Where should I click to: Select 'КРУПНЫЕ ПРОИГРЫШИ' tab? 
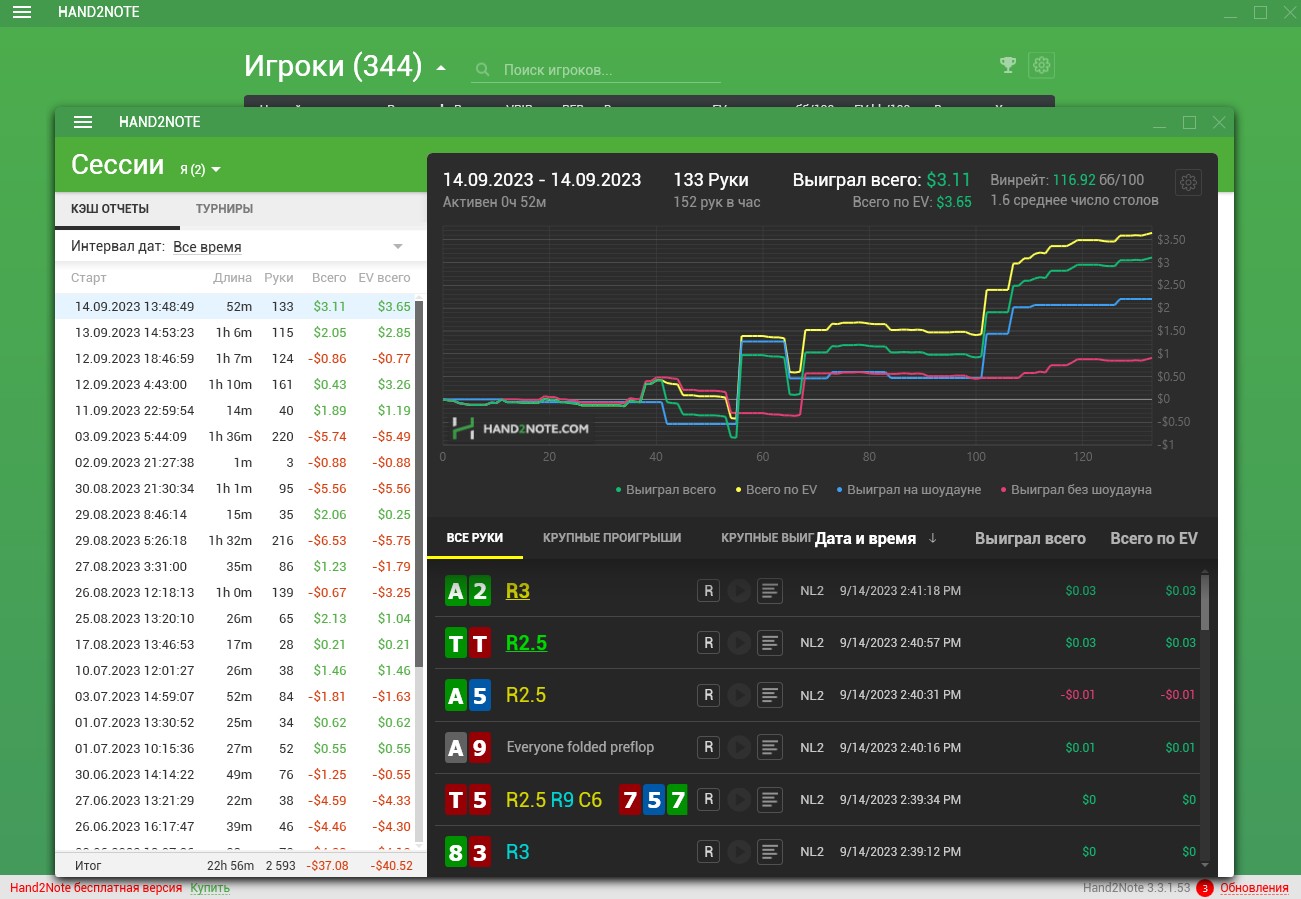(x=612, y=538)
